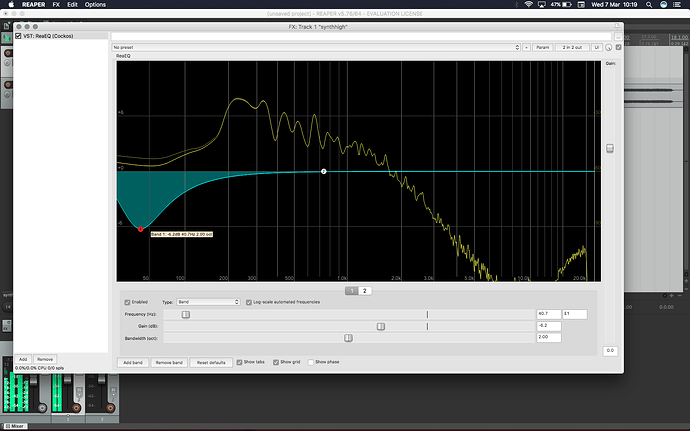Viewport: 690px width, 431px height.
Task: Click the wet/dry mix knob
Action: pos(609,47)
